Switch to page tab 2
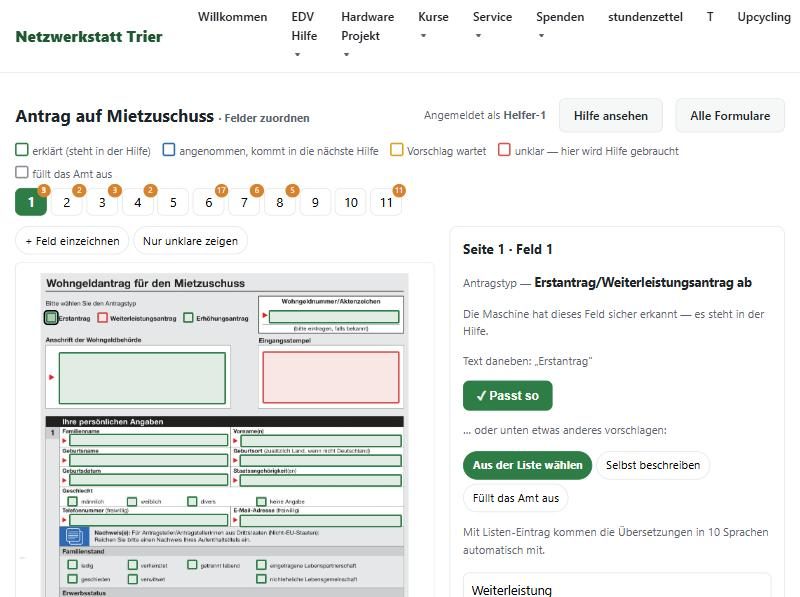Viewport: 800px width, 597px height. (x=67, y=202)
